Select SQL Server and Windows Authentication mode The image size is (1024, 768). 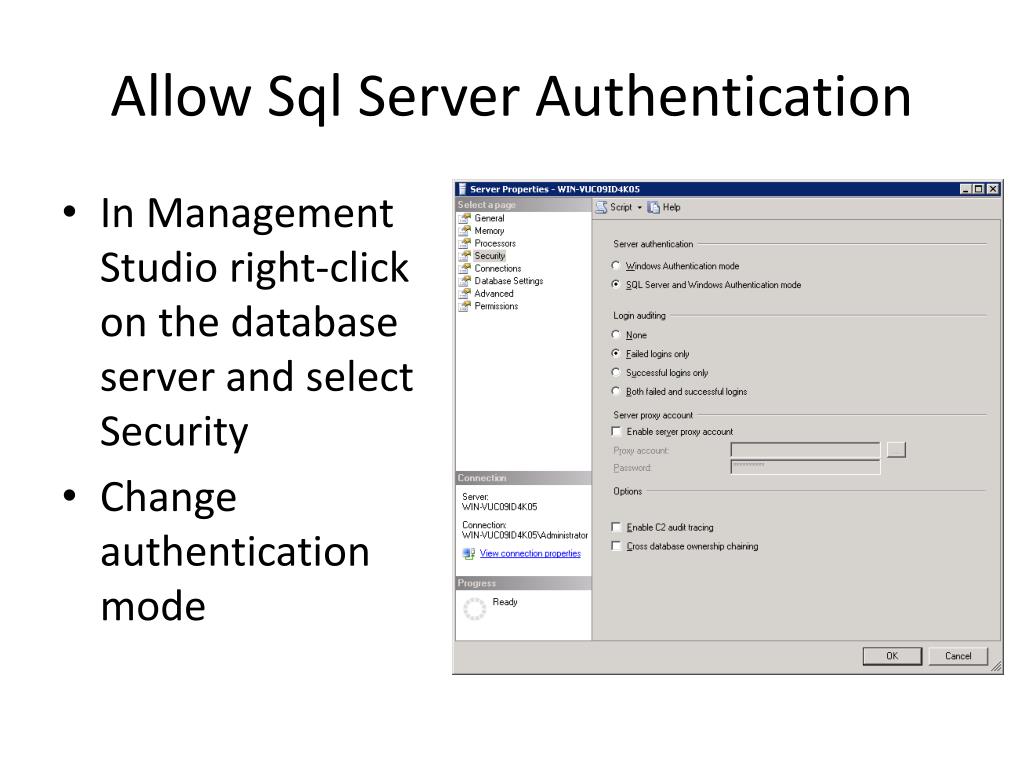point(616,285)
